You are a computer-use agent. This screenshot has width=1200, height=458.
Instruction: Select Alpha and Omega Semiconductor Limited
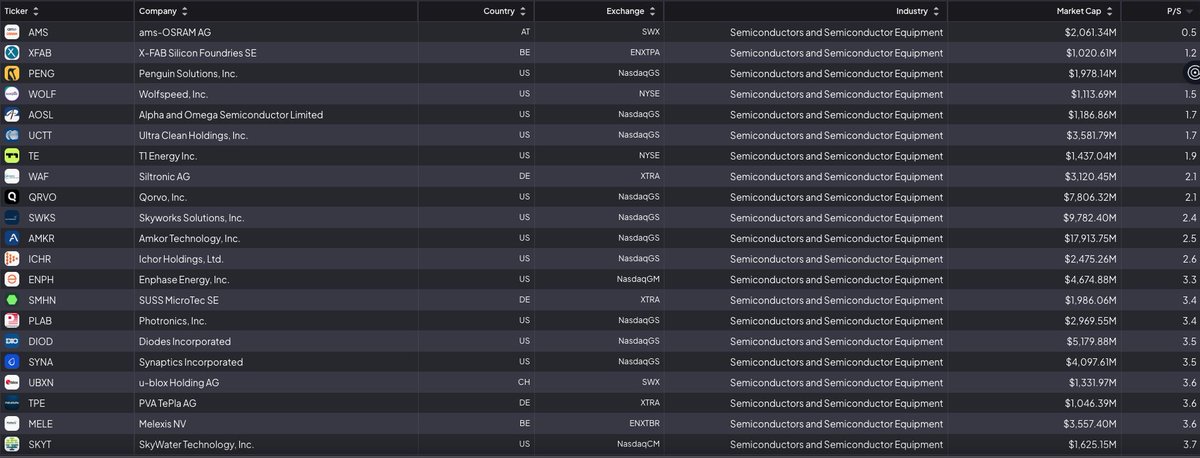tap(231, 115)
